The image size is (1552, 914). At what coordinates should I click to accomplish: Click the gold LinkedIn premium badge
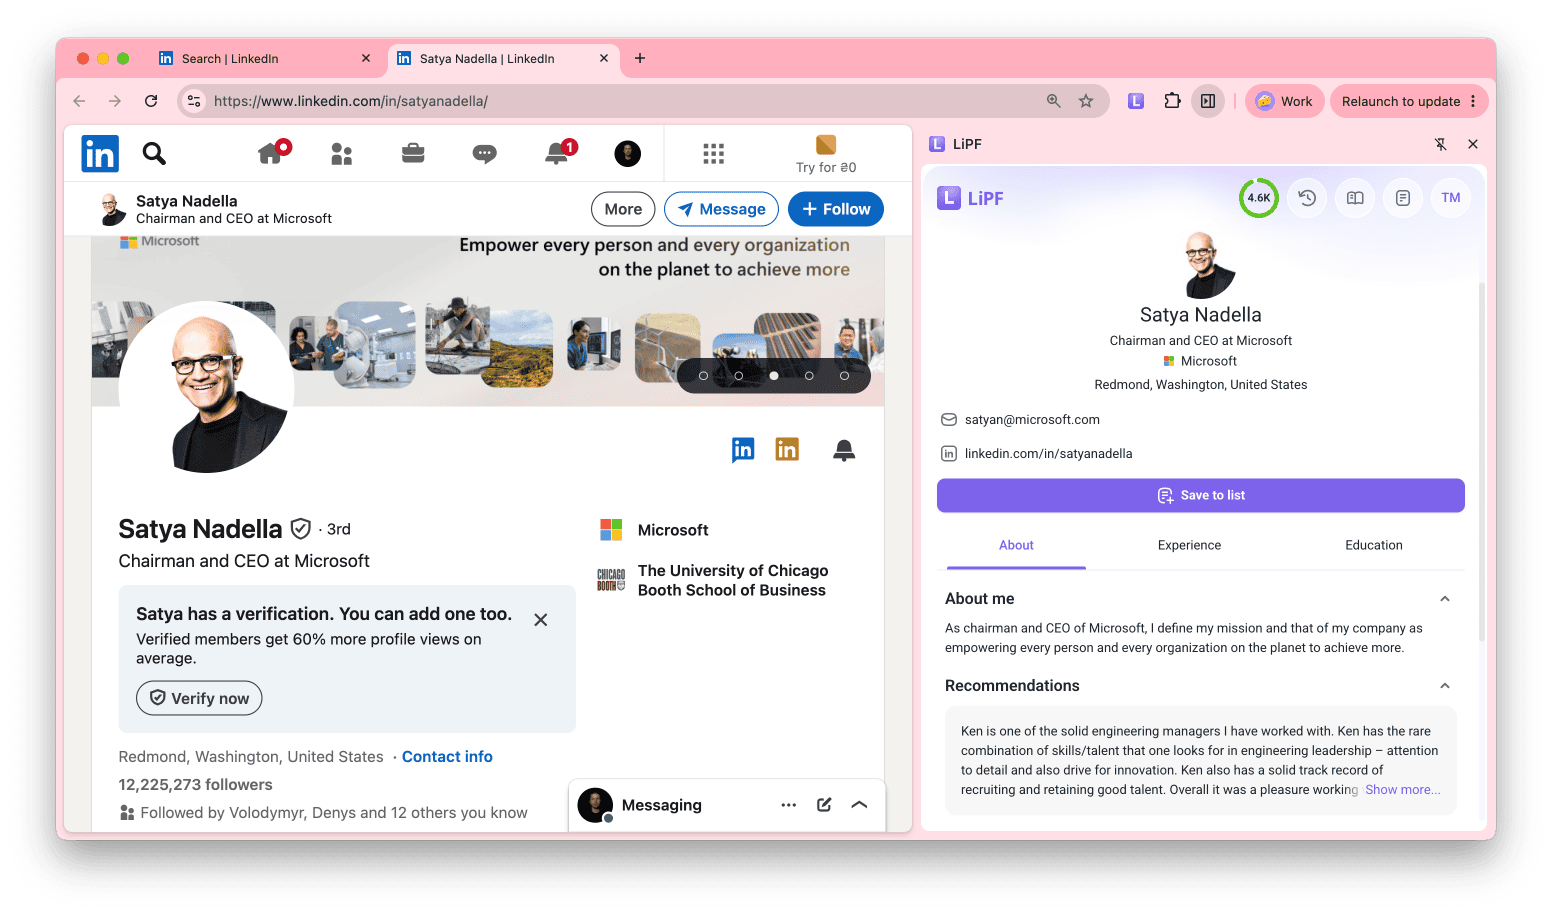[x=787, y=450]
